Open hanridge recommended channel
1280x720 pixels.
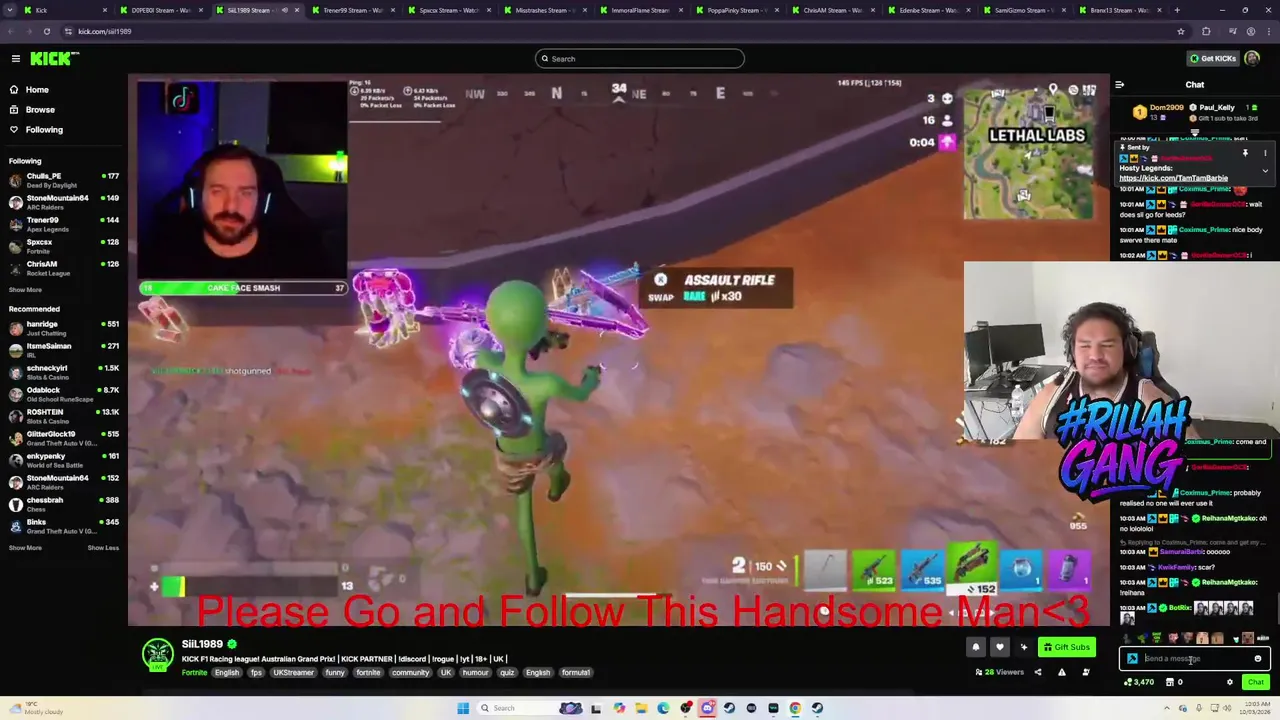pos(64,328)
